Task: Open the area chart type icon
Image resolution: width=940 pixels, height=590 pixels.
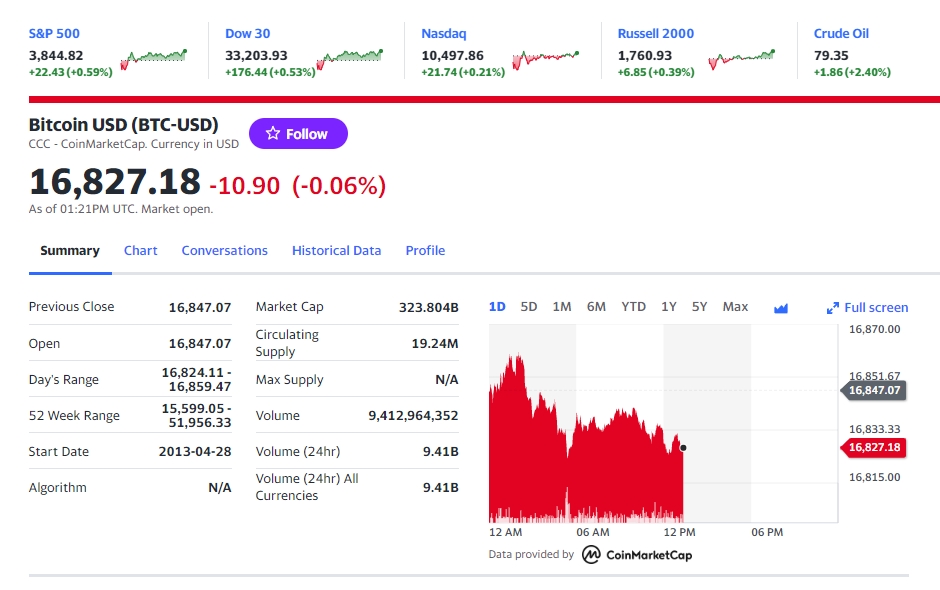Action: (x=781, y=308)
